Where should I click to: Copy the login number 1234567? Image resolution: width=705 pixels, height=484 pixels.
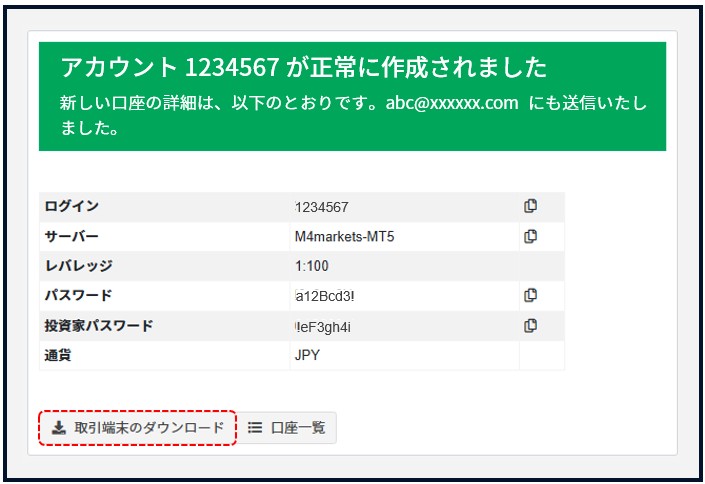(530, 207)
